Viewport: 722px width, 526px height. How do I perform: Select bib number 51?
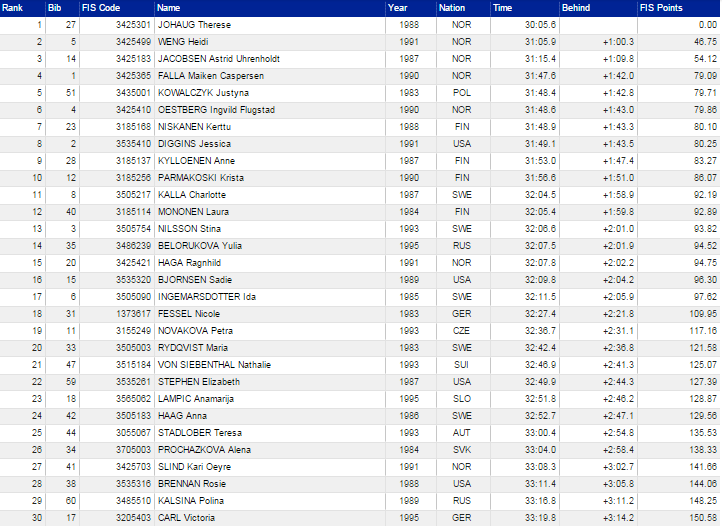[70, 93]
